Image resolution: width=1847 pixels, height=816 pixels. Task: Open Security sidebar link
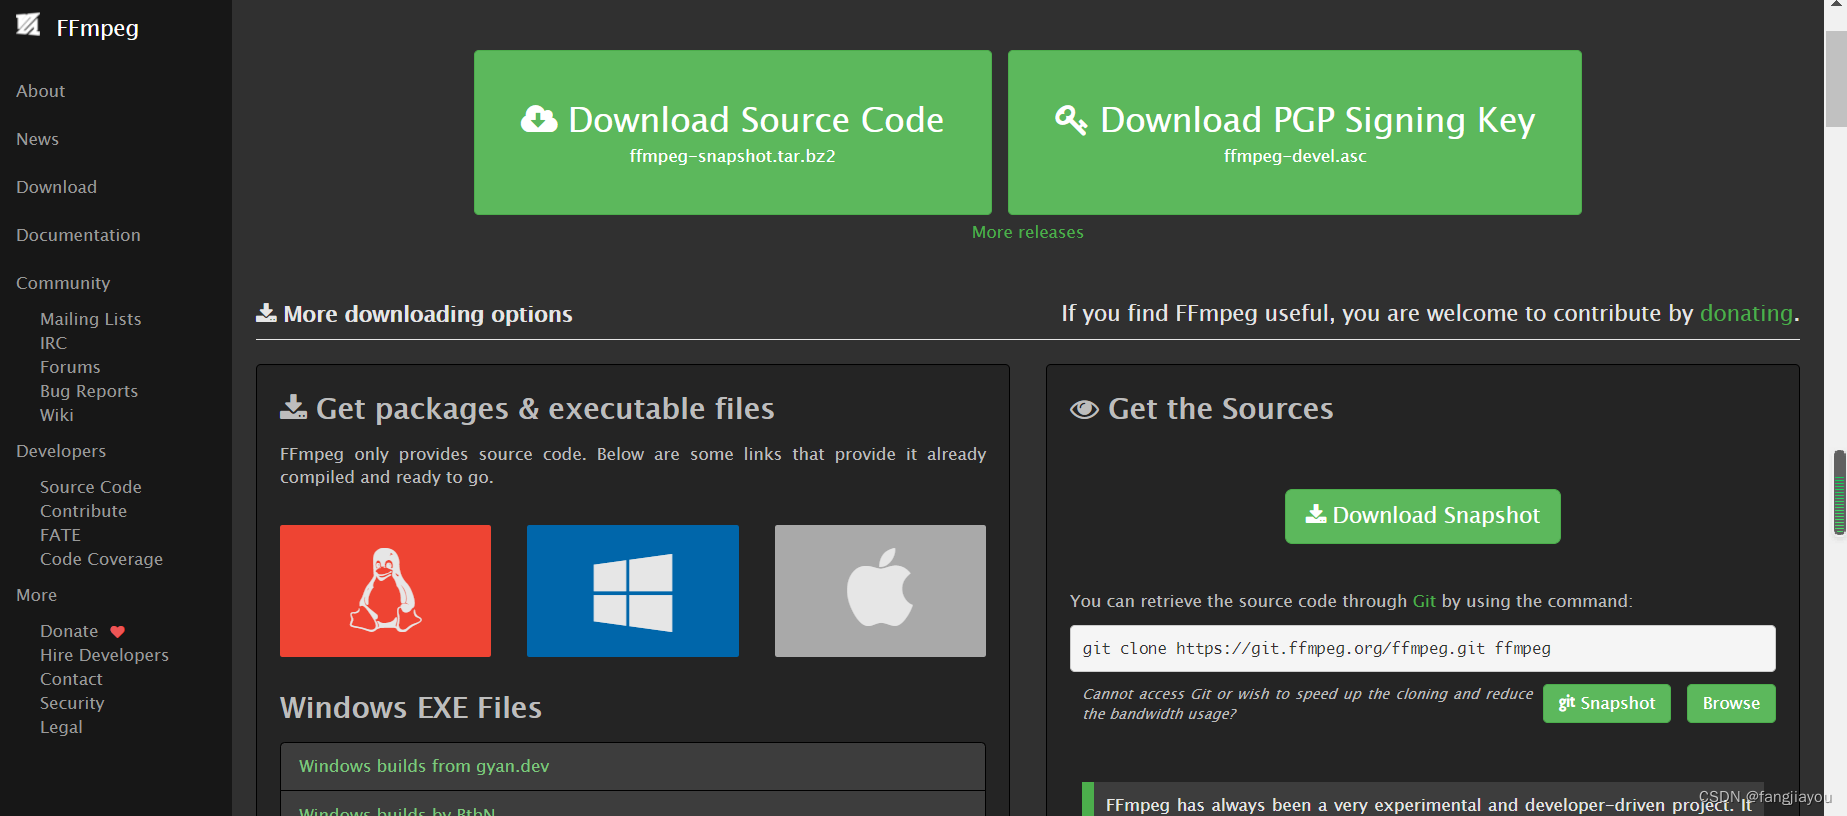point(72,703)
